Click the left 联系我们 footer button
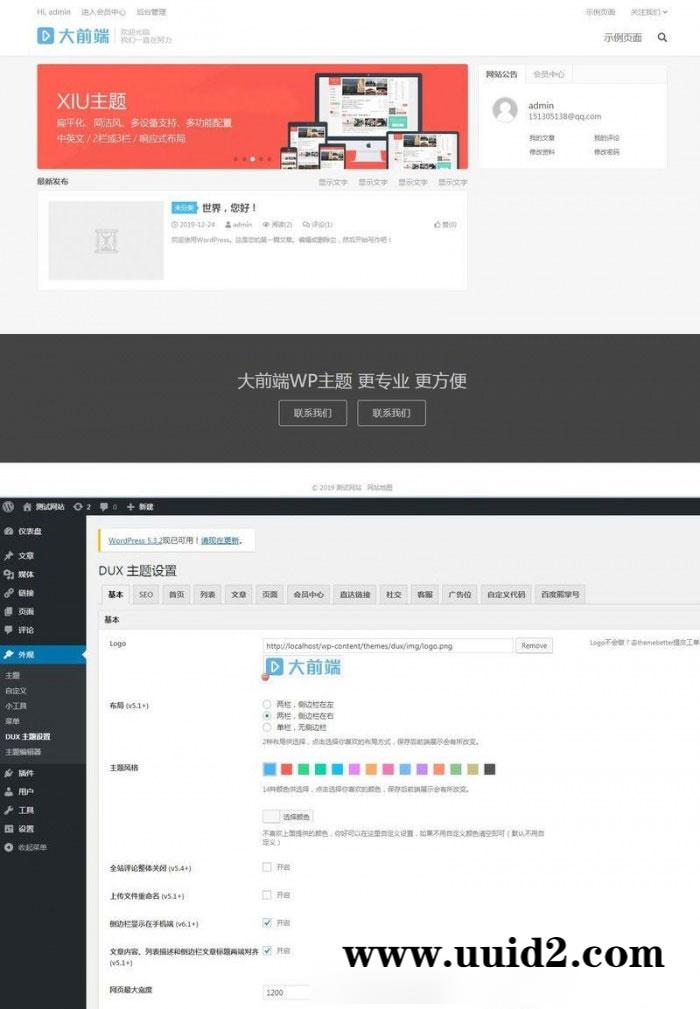 coord(313,413)
